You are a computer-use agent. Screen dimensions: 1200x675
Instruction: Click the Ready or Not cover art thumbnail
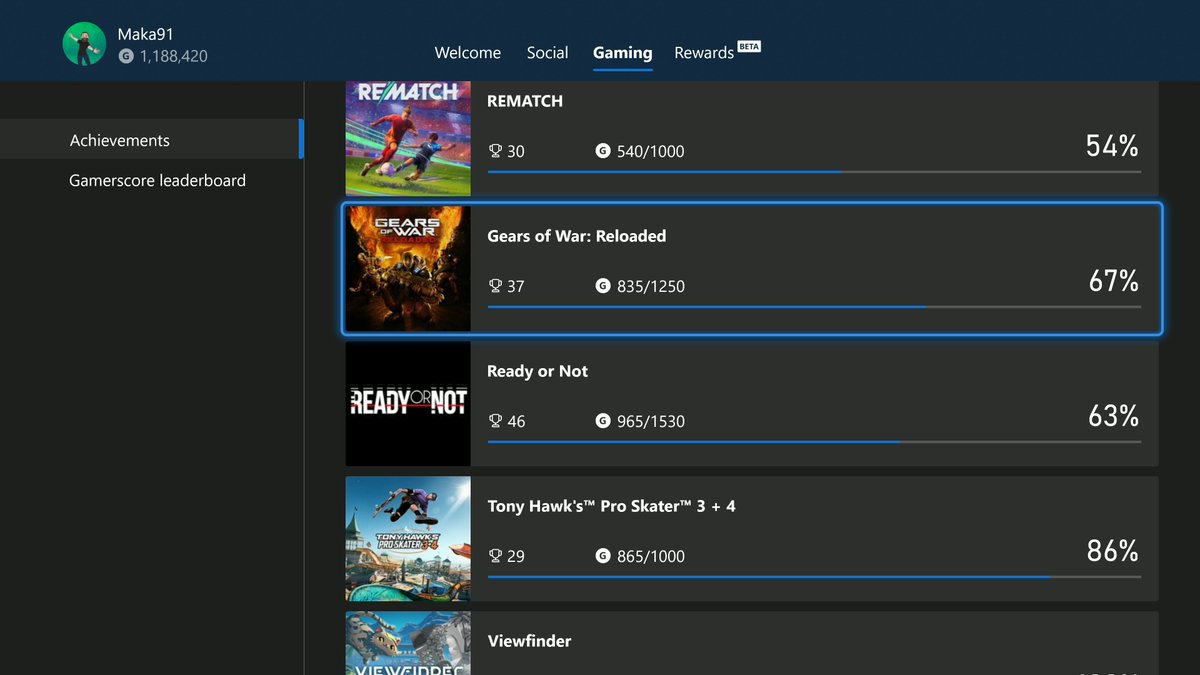(x=408, y=403)
